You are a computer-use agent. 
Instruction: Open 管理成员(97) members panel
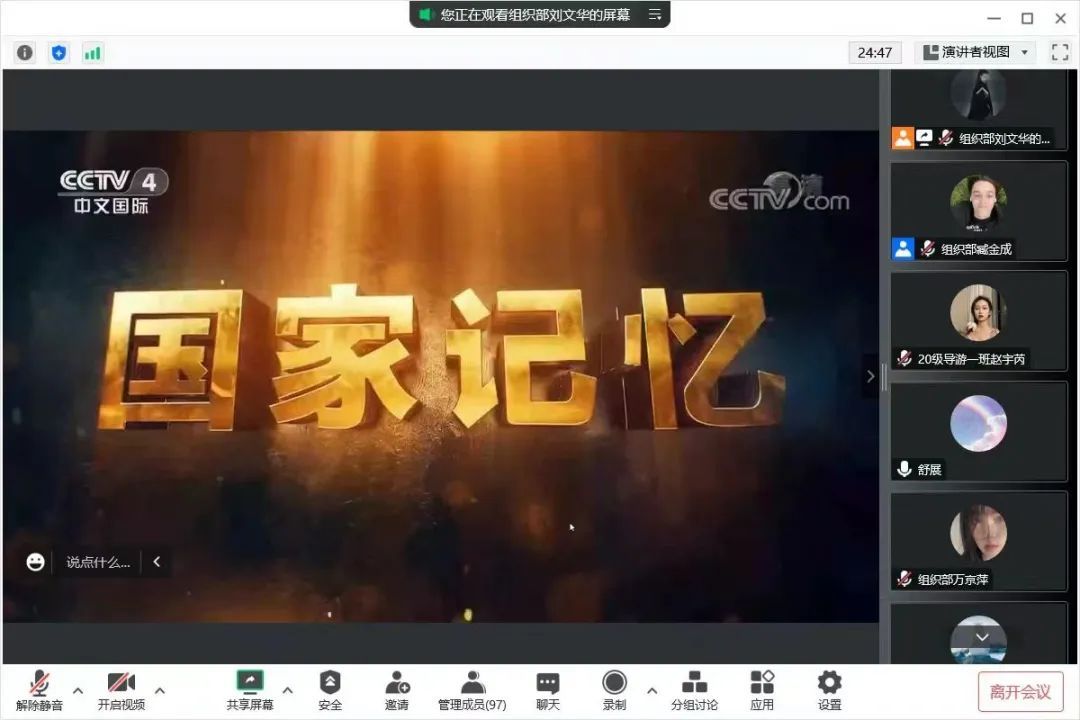[472, 690]
